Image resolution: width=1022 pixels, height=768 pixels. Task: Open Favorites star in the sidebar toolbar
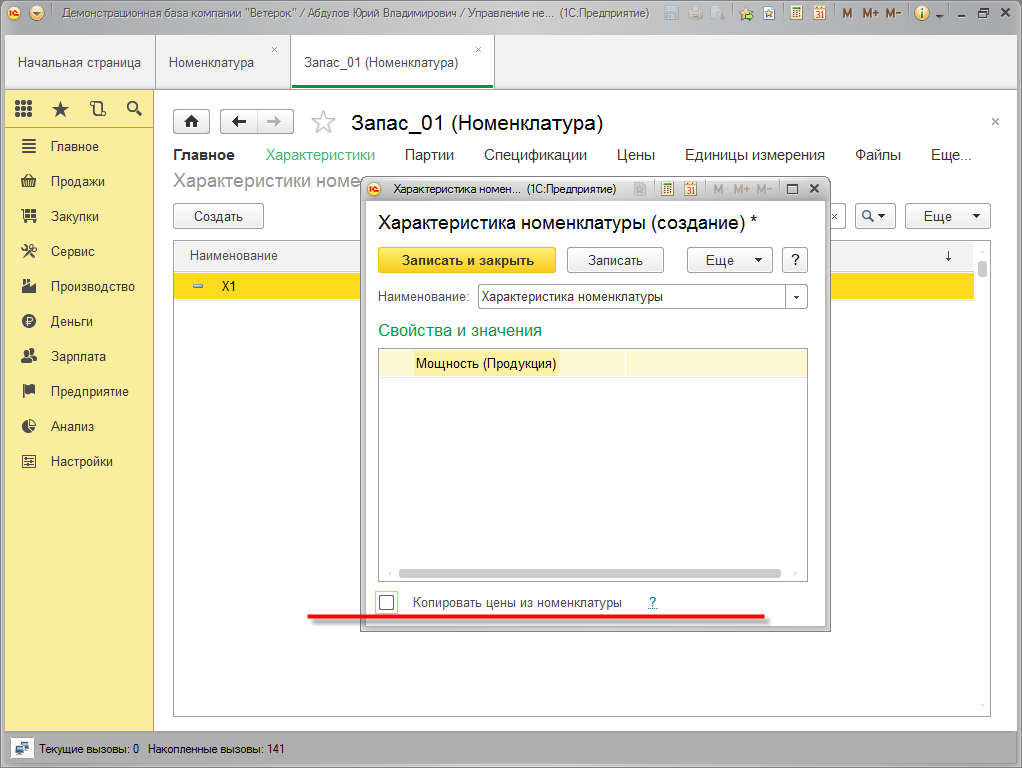pos(61,109)
